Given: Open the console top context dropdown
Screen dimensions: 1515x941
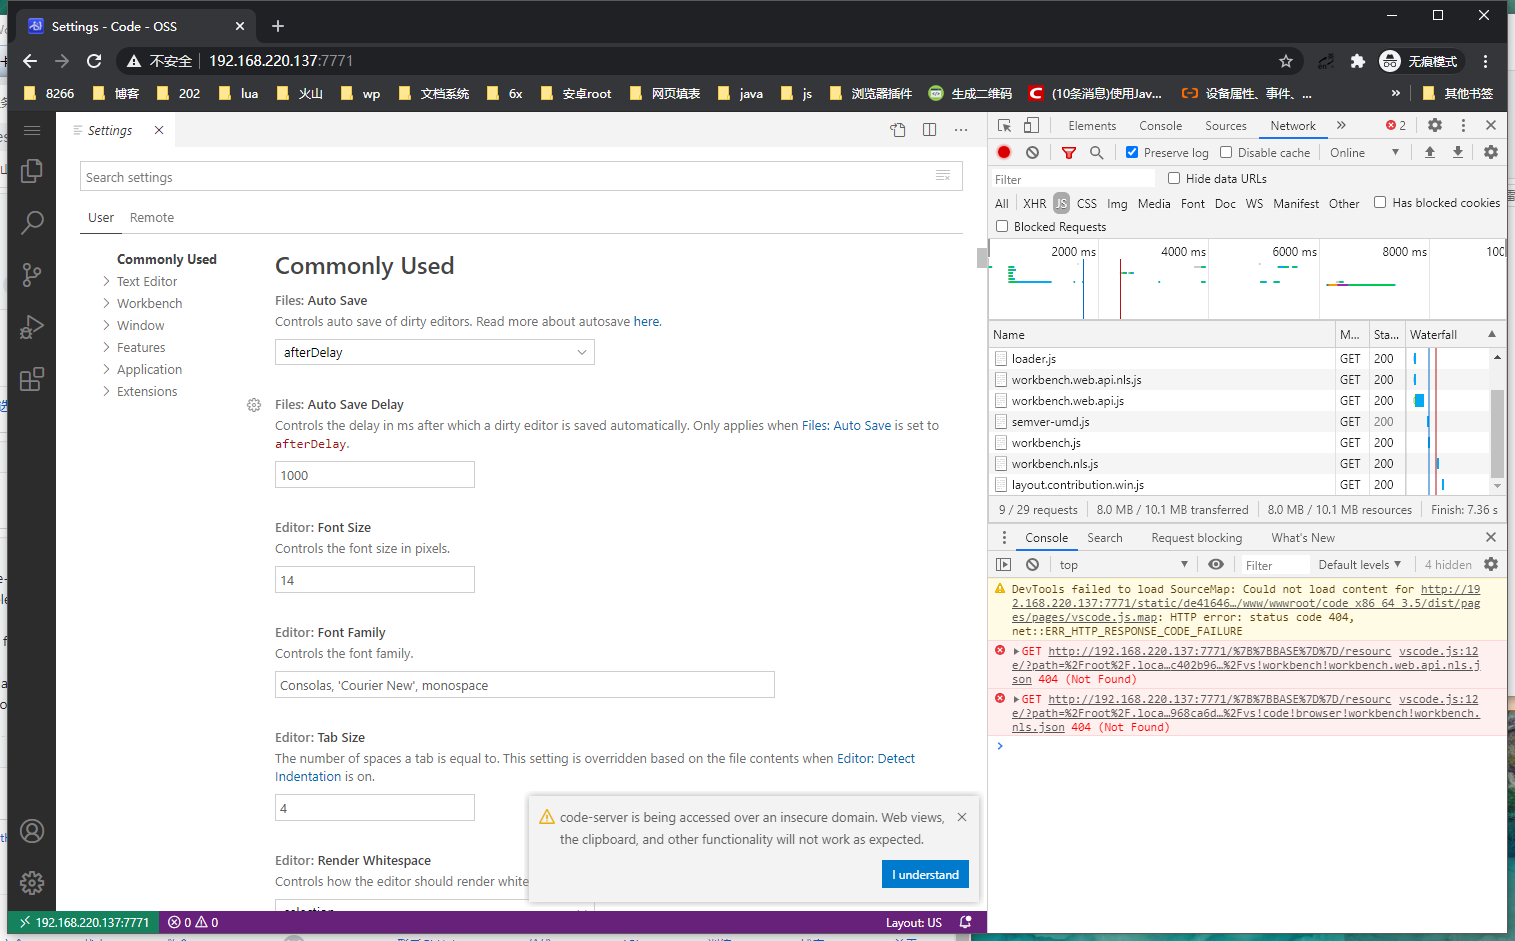Looking at the screenshot, I should pyautogui.click(x=1124, y=565).
